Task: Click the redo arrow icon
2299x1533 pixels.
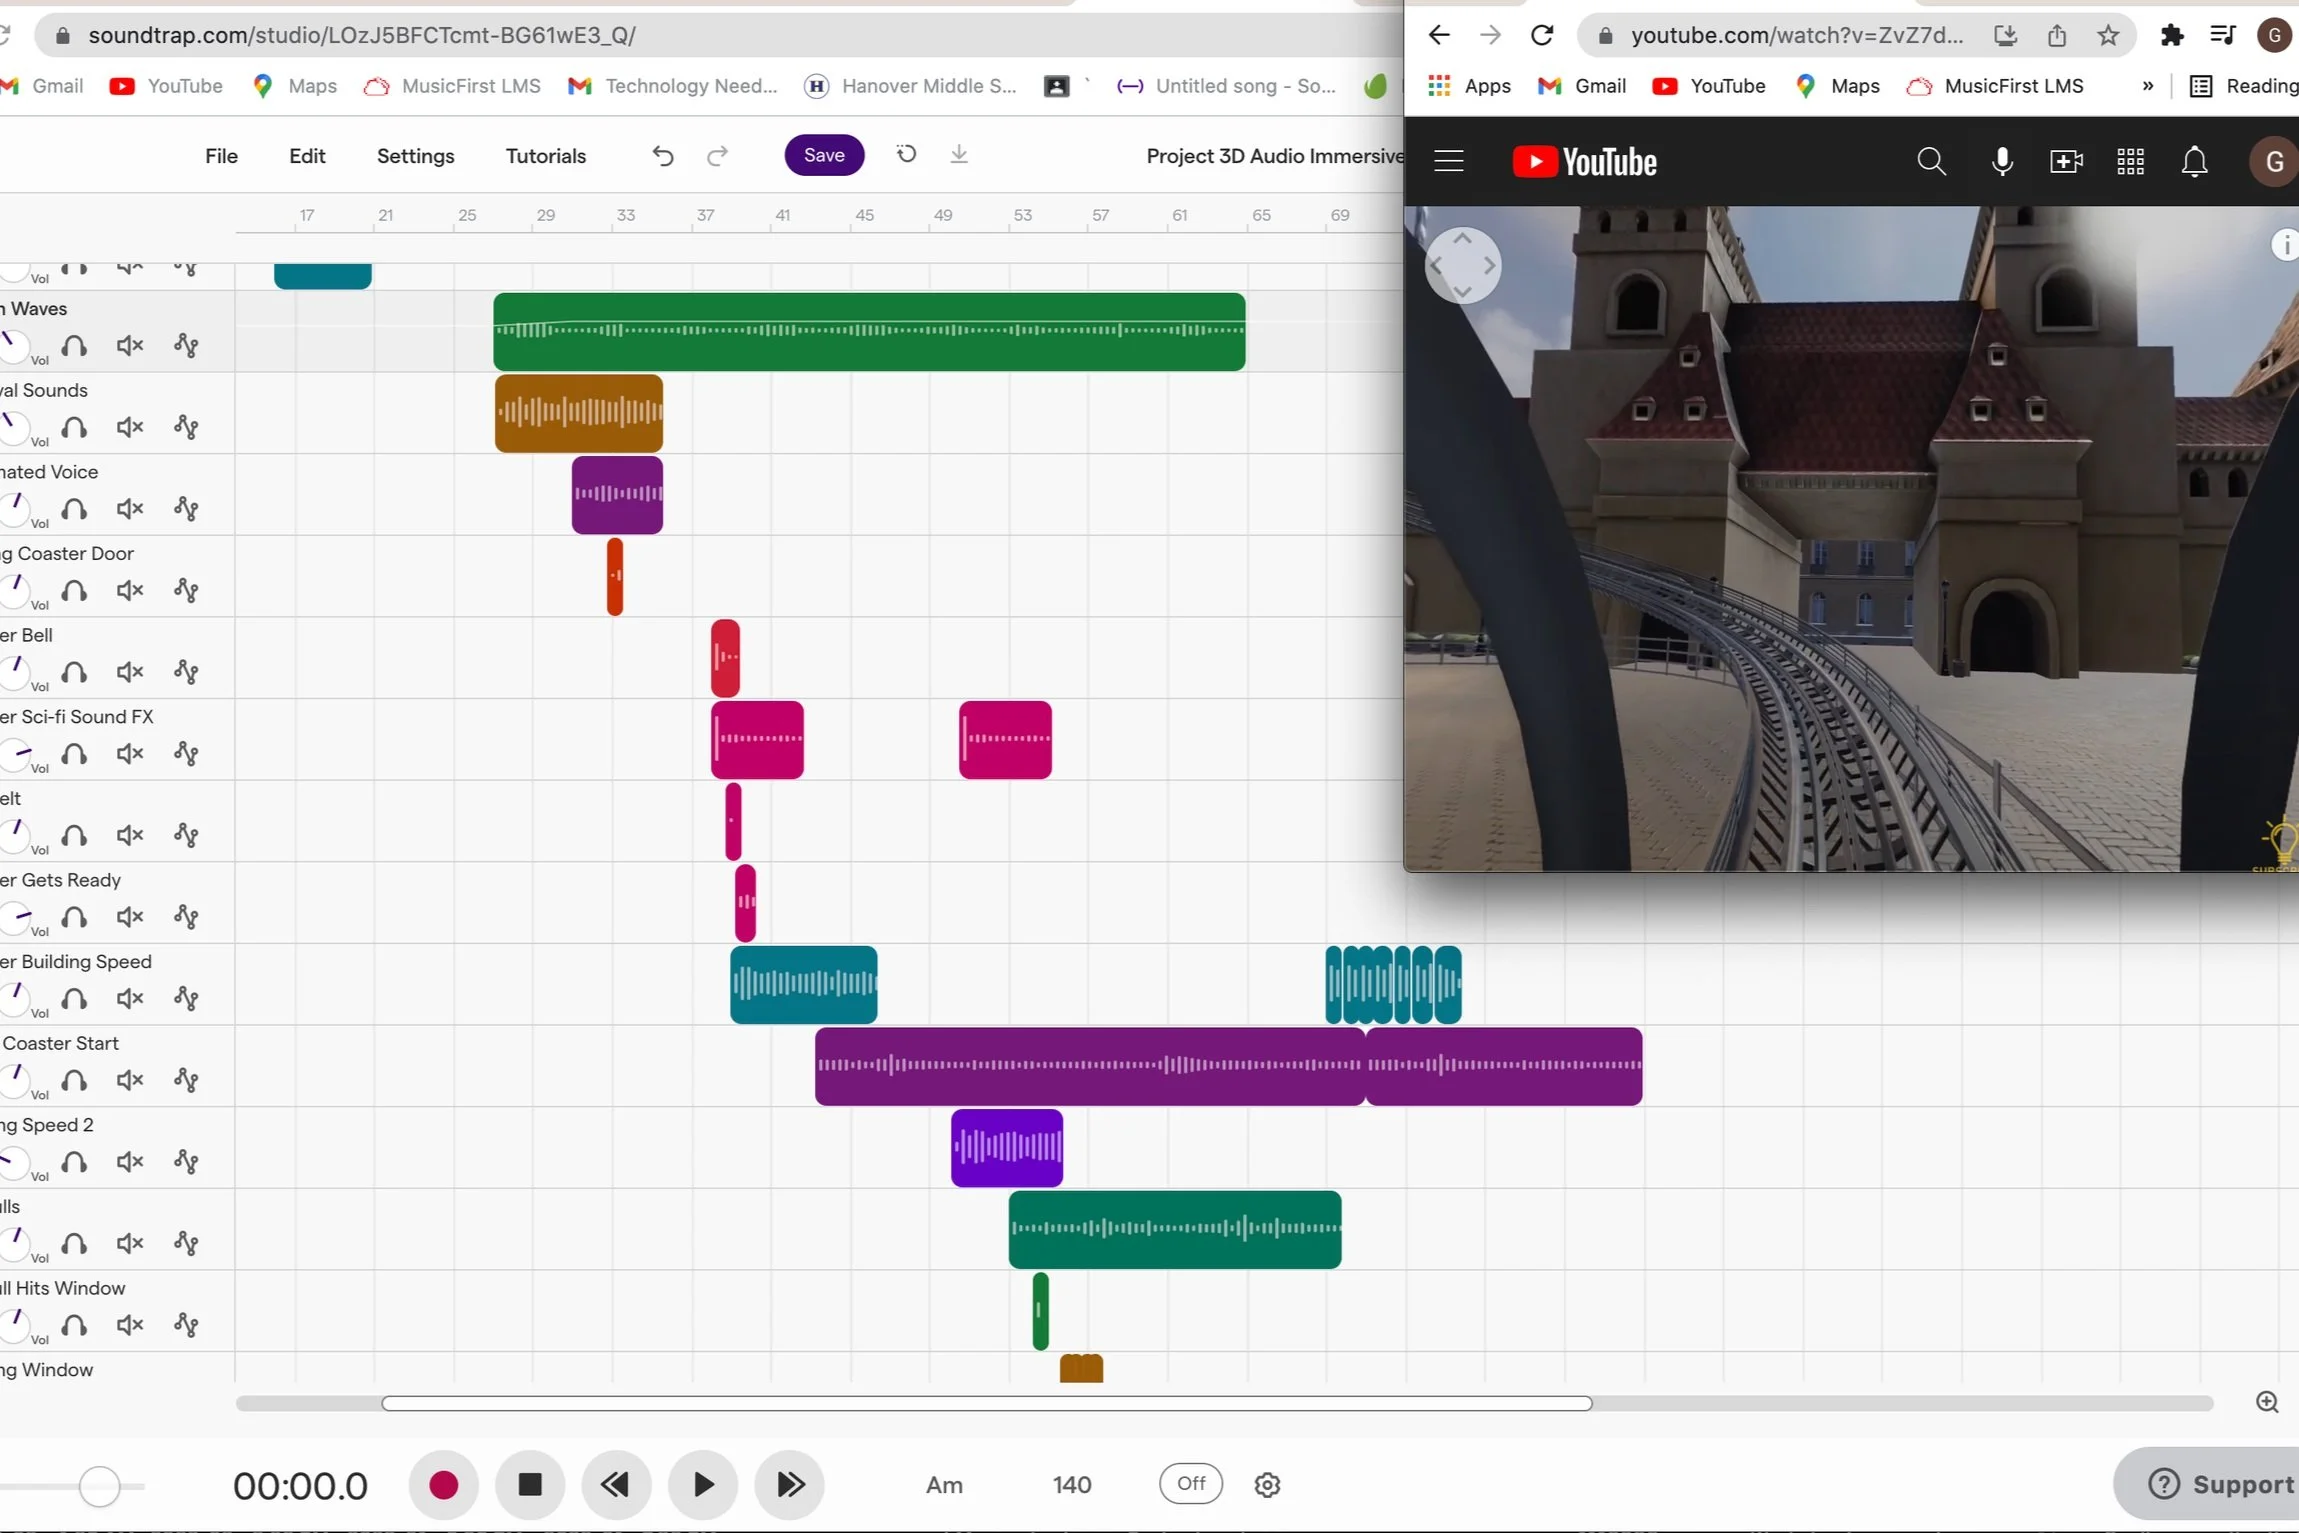Action: coord(717,156)
